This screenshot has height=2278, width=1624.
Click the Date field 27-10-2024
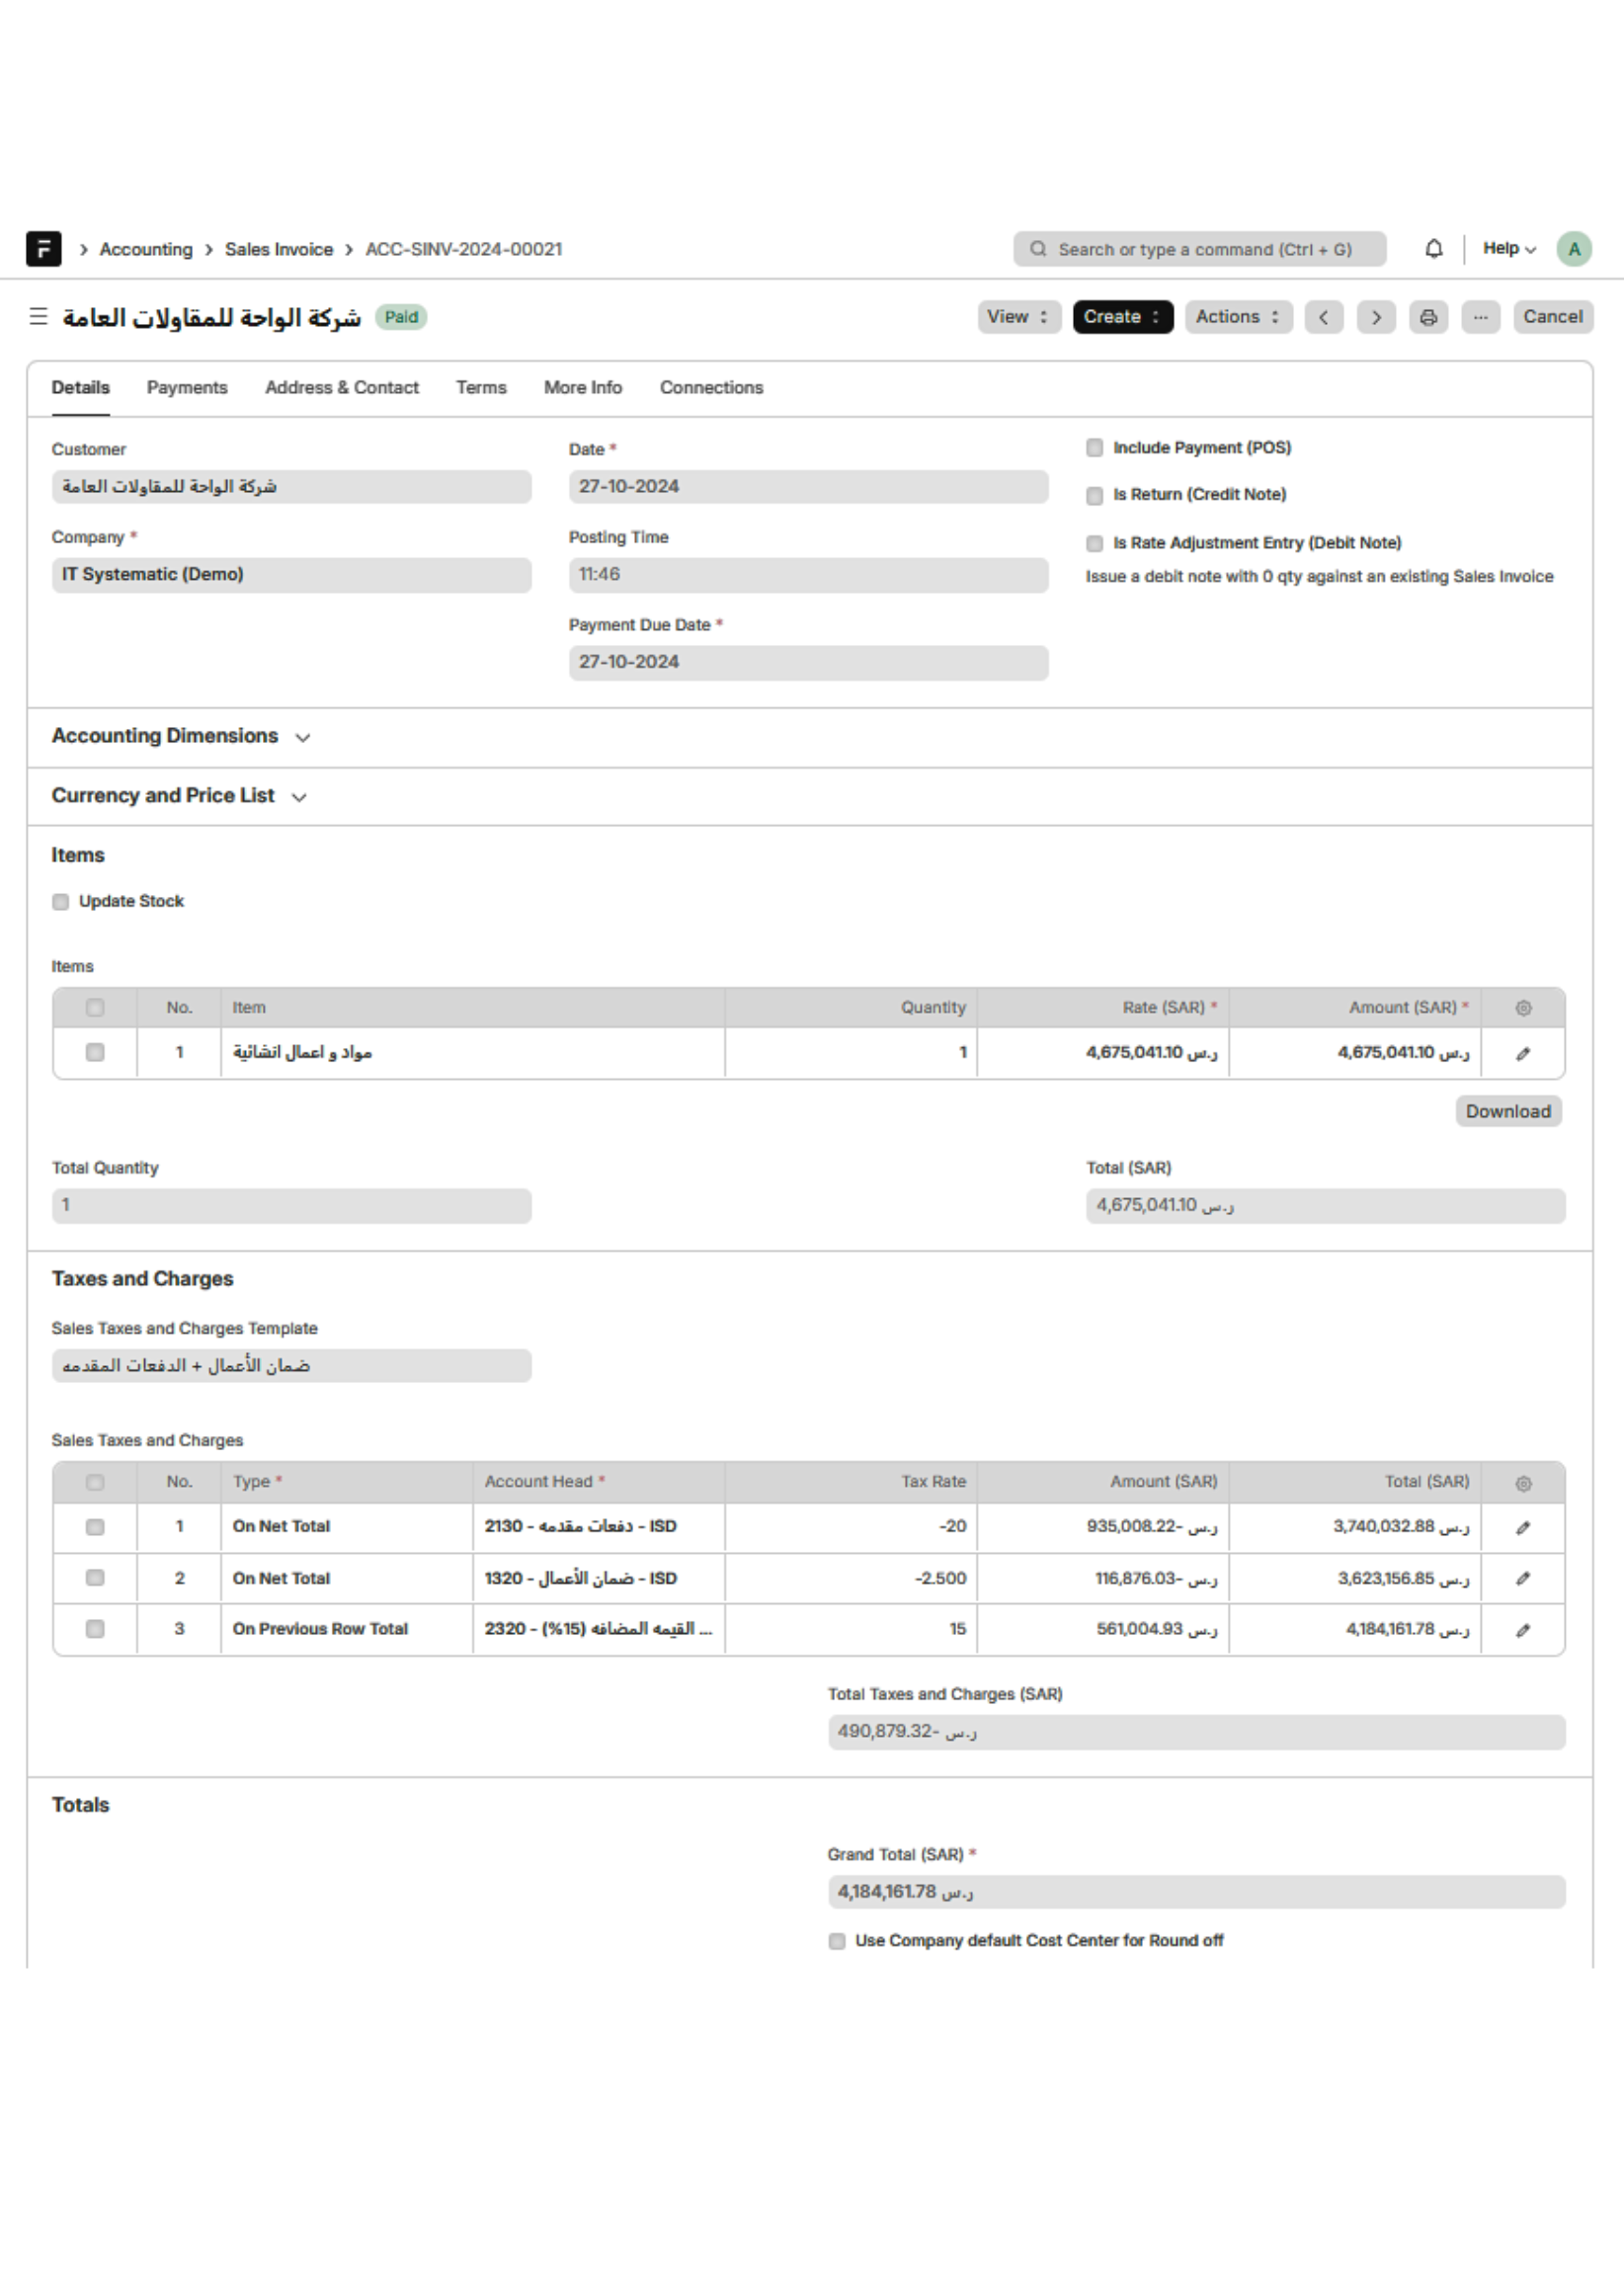(808, 487)
